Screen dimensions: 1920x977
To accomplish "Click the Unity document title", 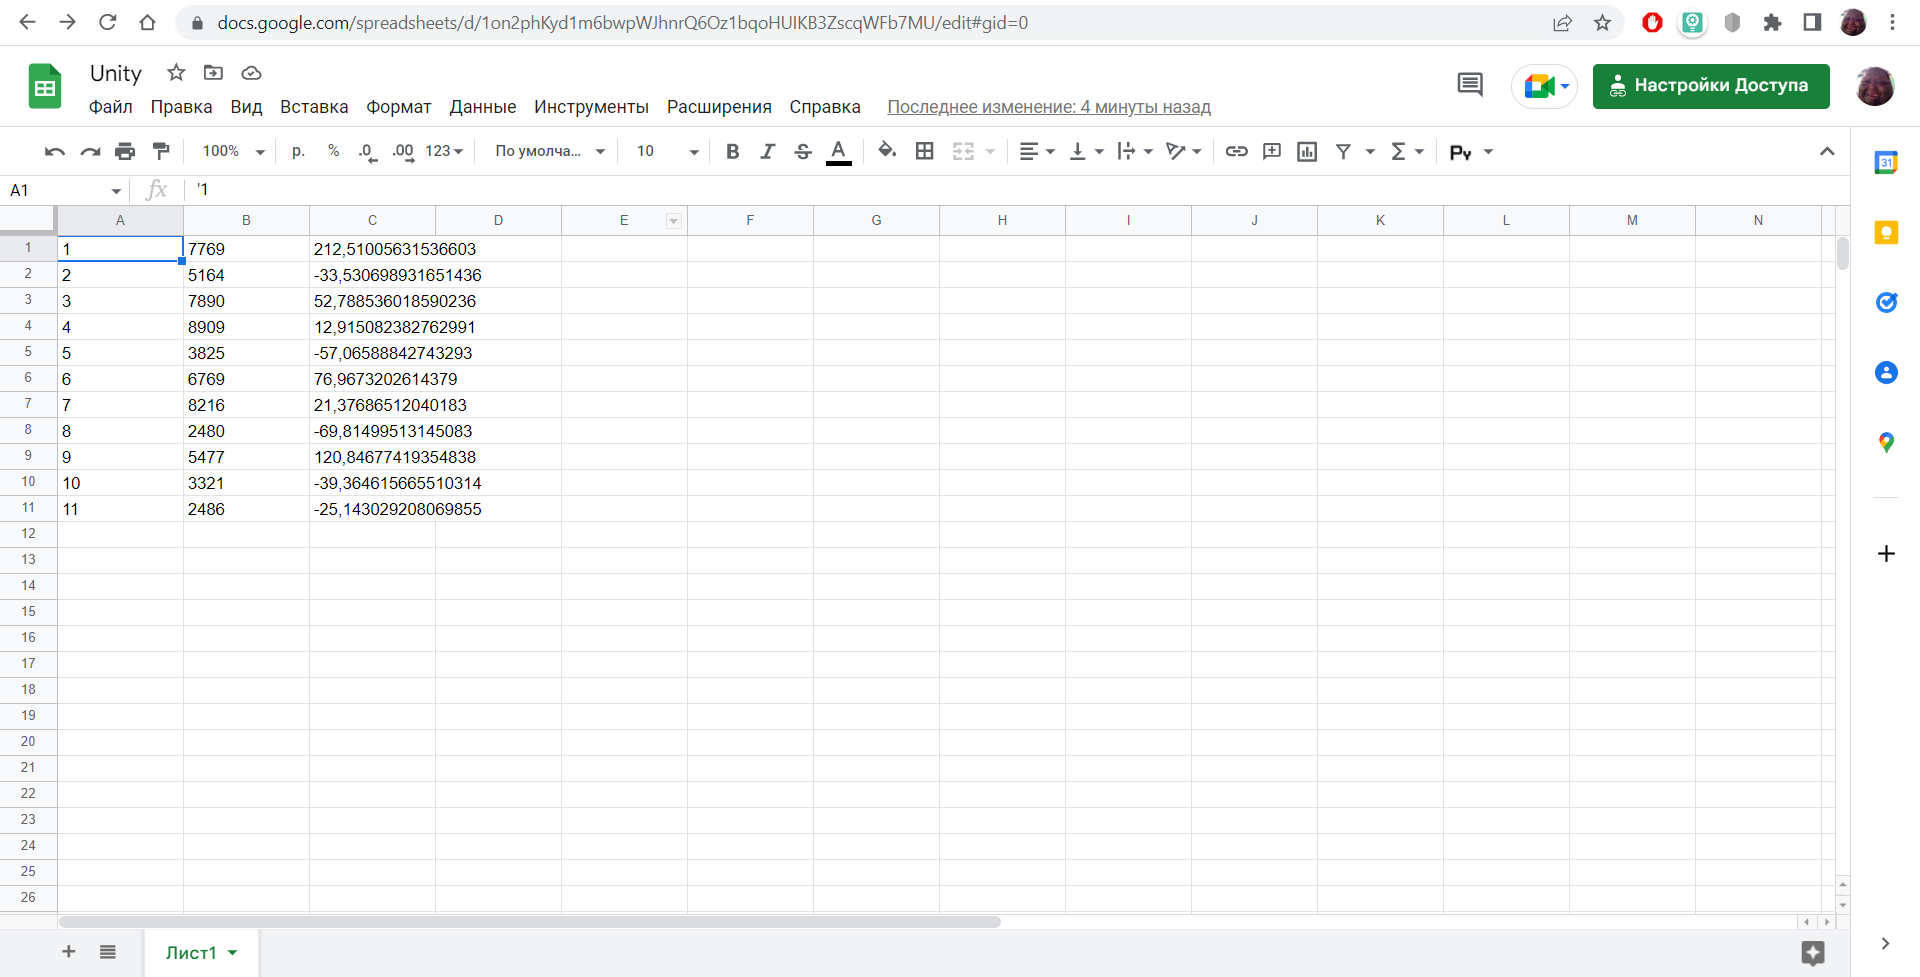I will [x=116, y=73].
